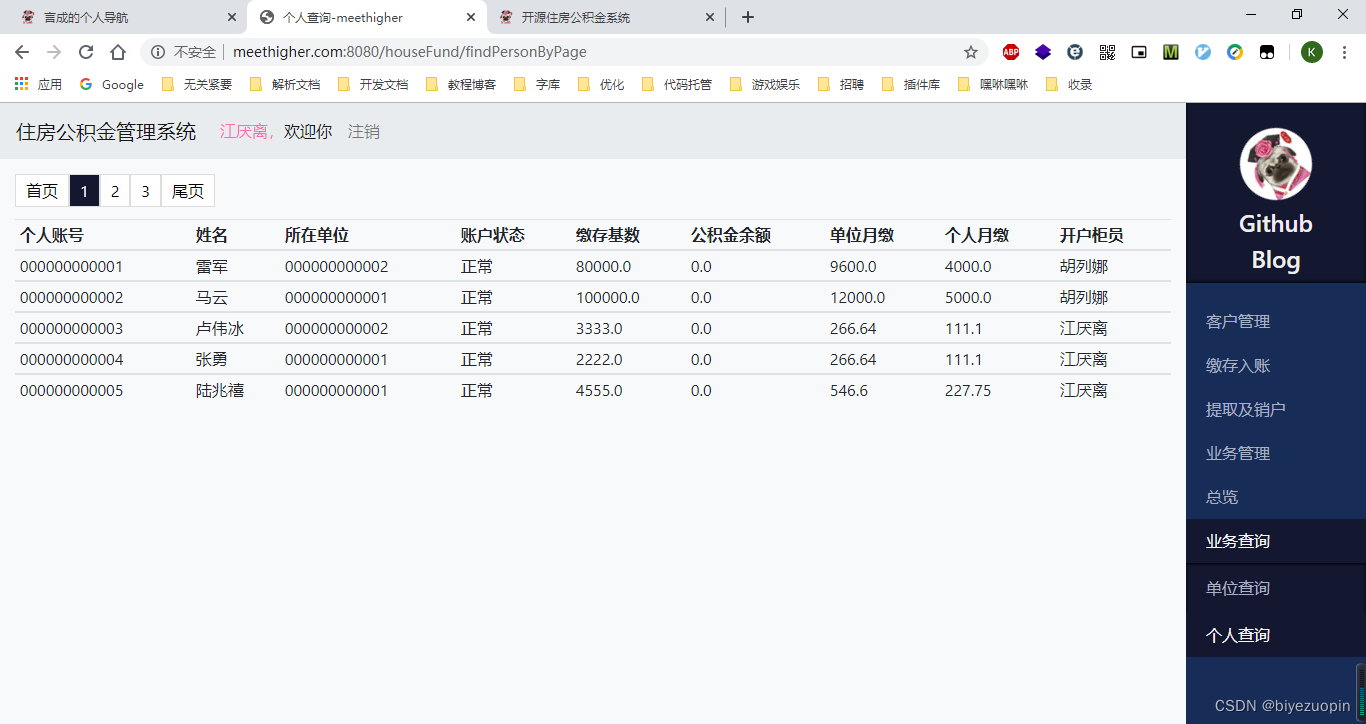Click the name 卢伟冰 in the table

[x=220, y=329]
